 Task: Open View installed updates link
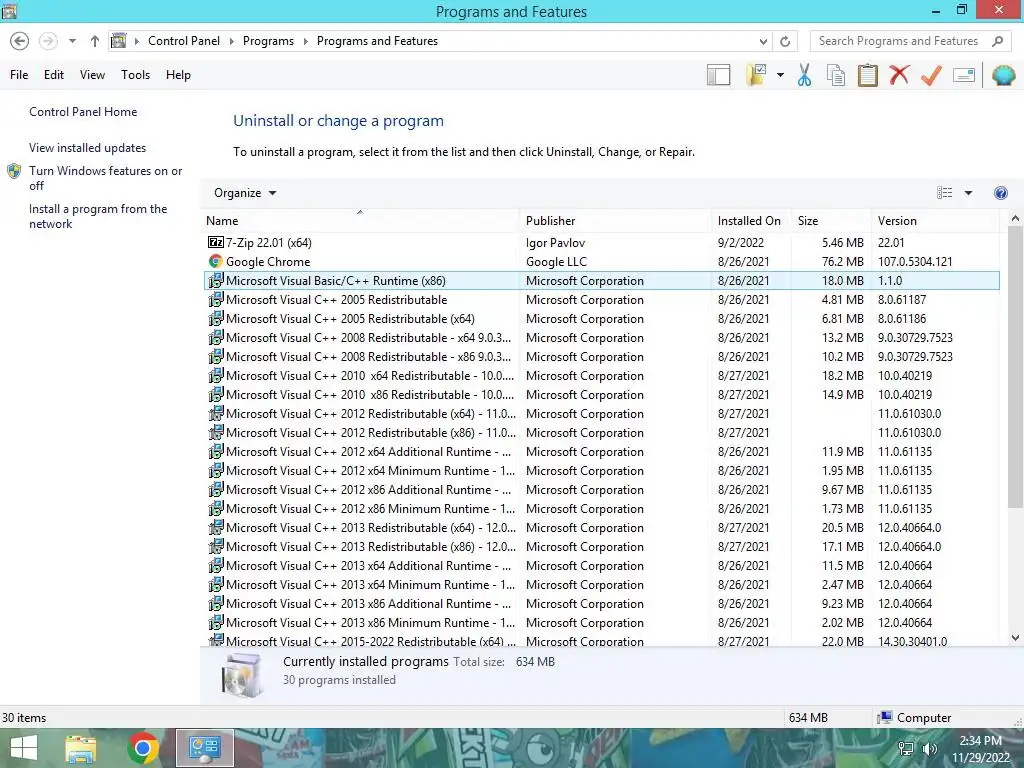[88, 148]
